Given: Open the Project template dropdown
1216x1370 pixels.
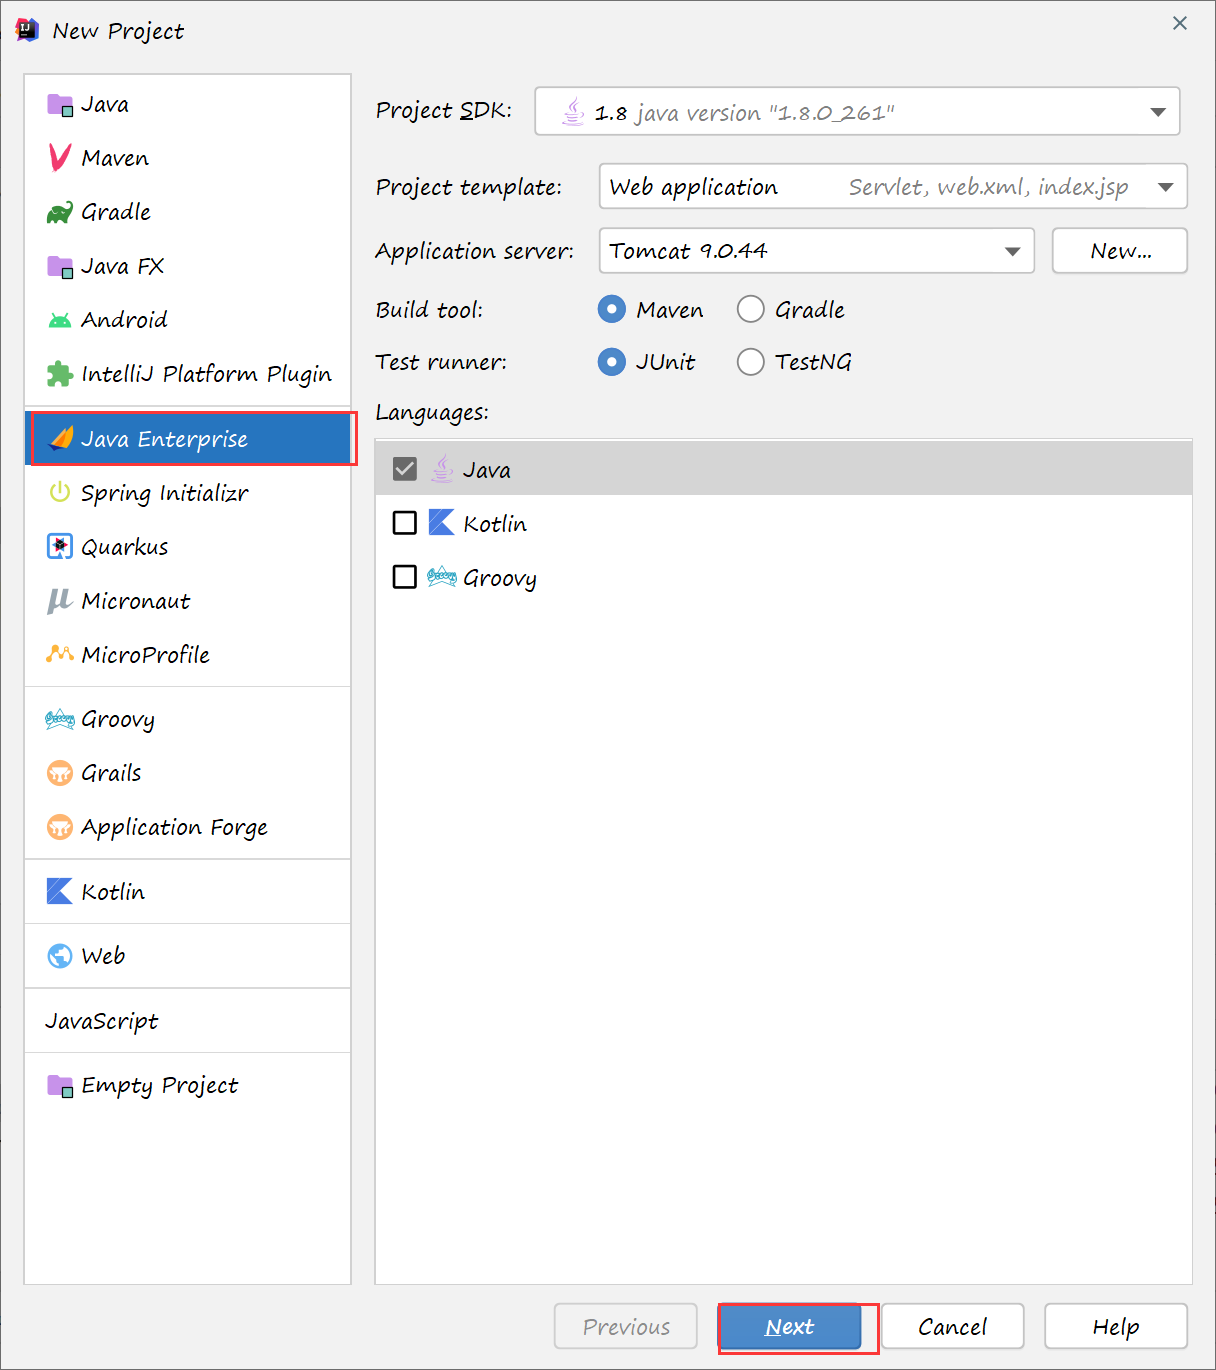Looking at the screenshot, I should point(893,186).
